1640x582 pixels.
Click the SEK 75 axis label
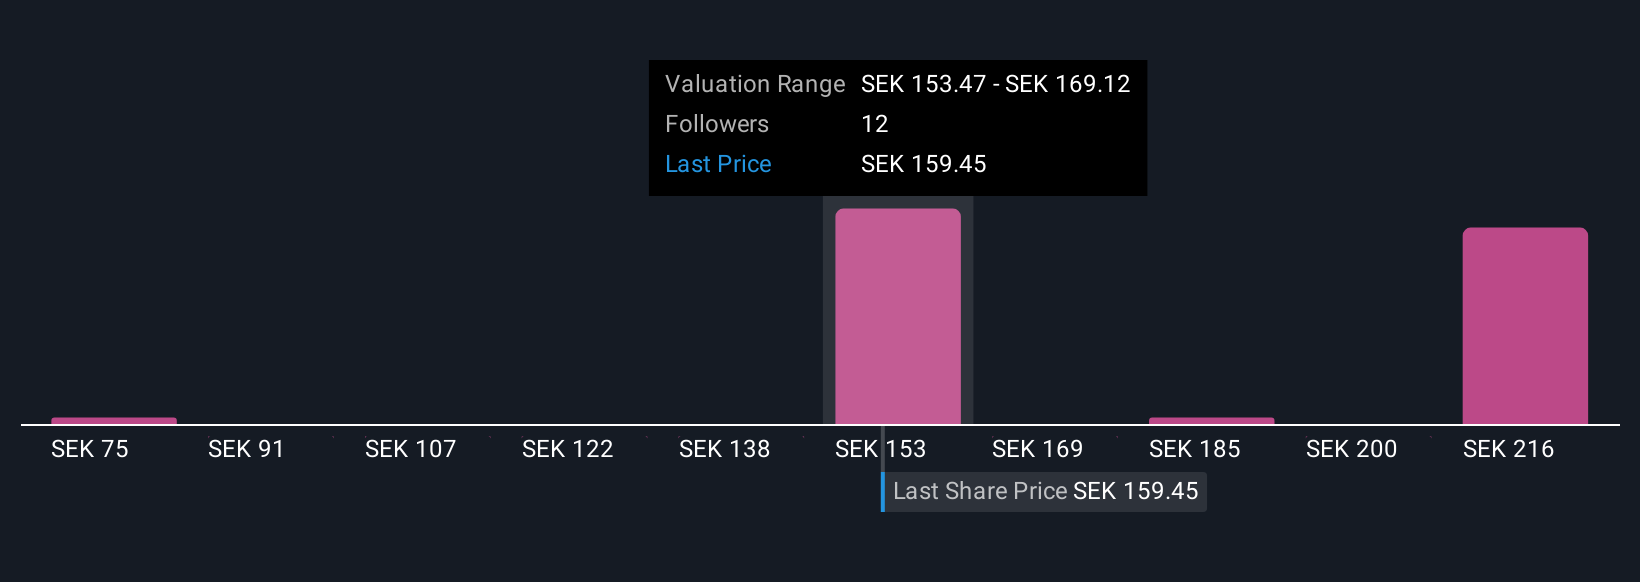90,449
